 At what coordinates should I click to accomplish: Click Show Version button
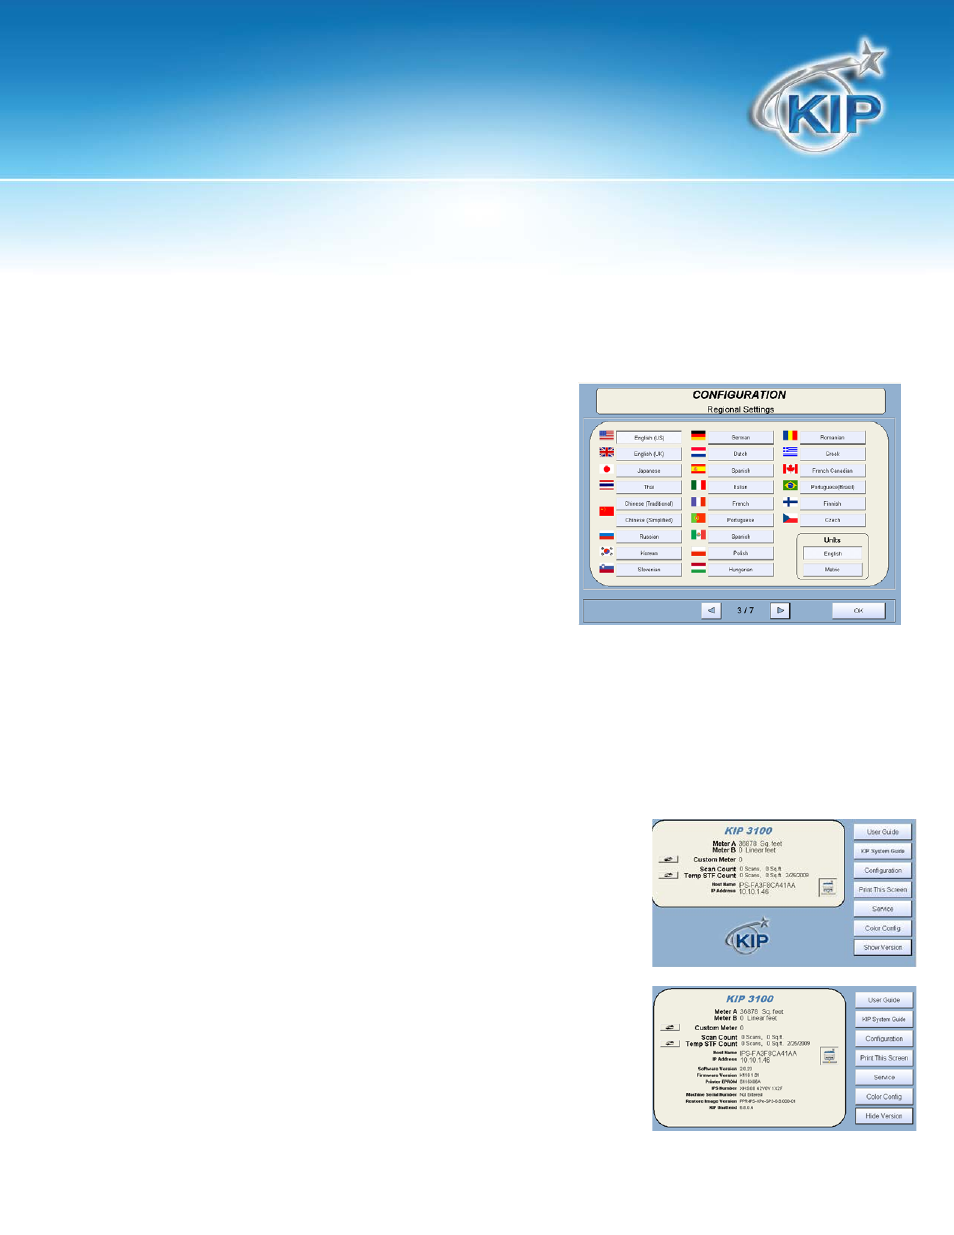tap(883, 947)
